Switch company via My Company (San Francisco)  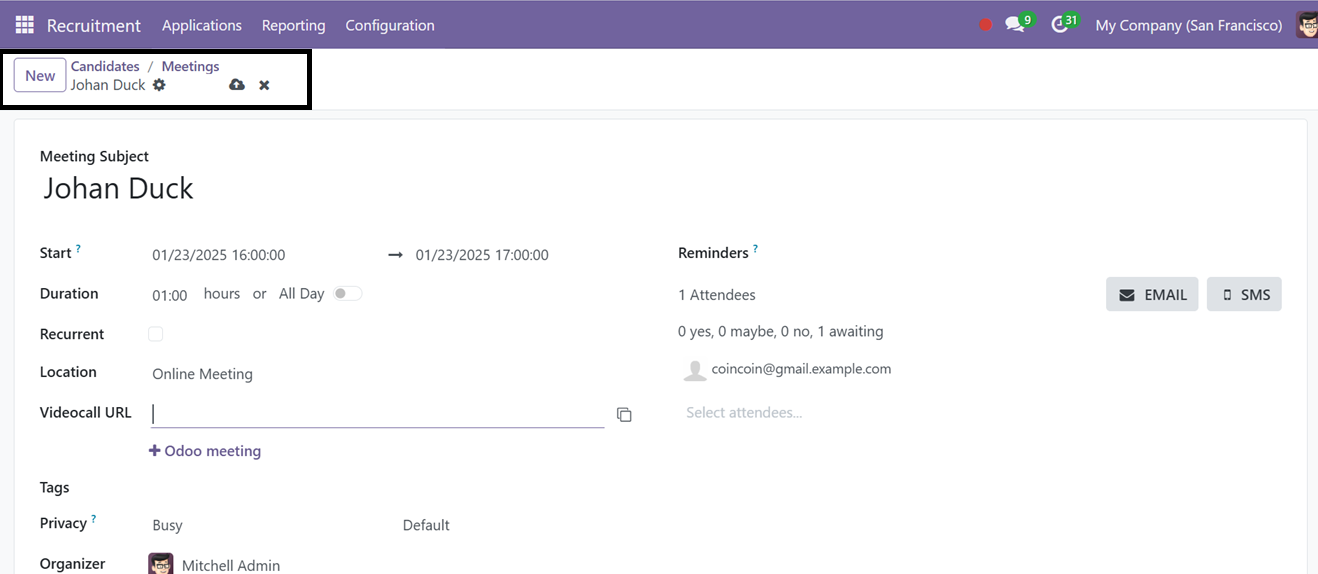tap(1188, 25)
